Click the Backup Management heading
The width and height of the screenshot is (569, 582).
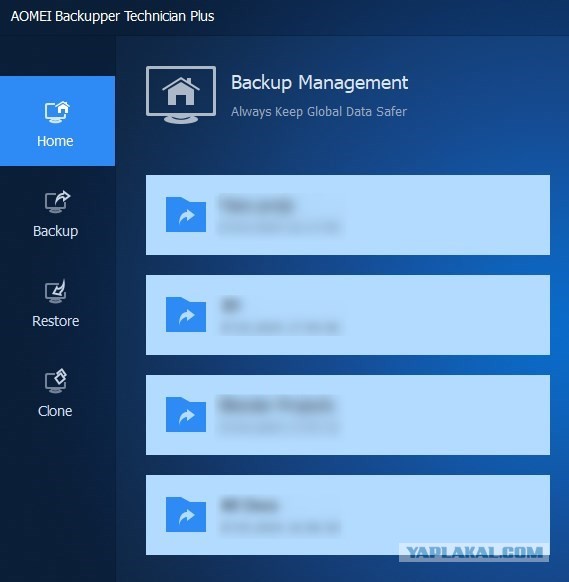point(320,83)
